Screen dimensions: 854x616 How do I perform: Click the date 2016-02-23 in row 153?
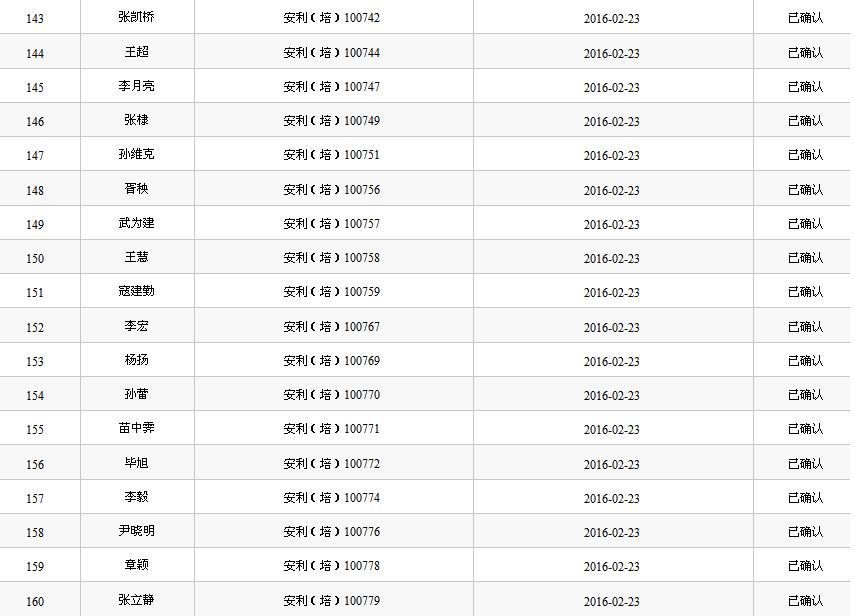click(611, 362)
